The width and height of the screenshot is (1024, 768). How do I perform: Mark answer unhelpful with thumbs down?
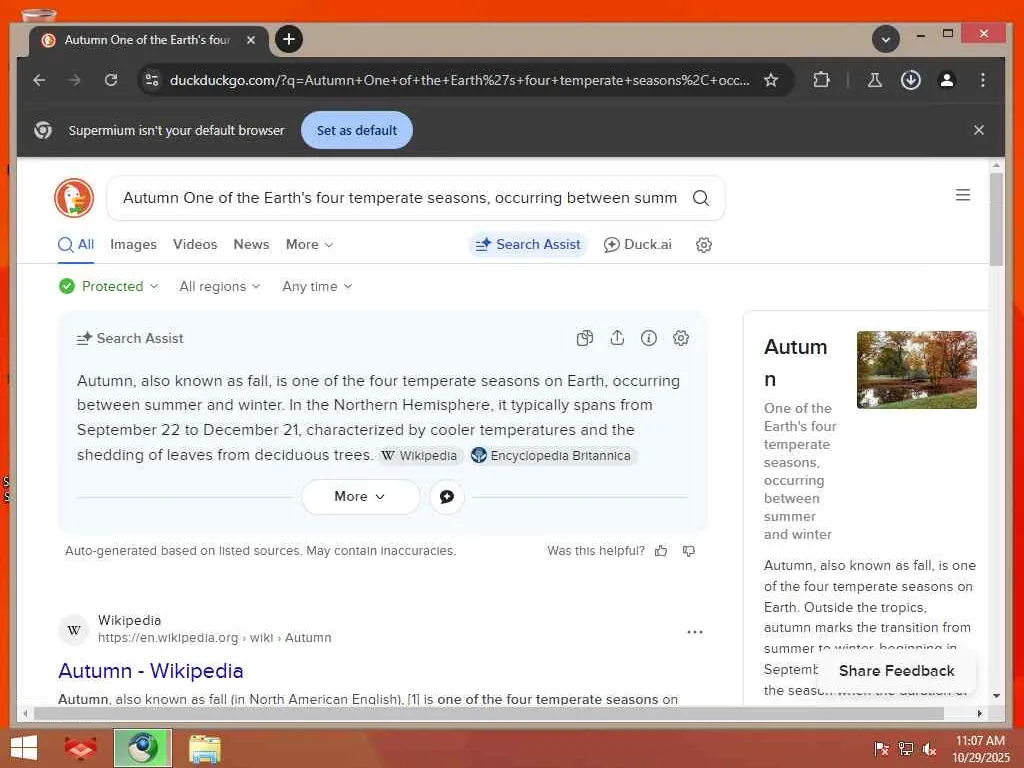coord(688,551)
